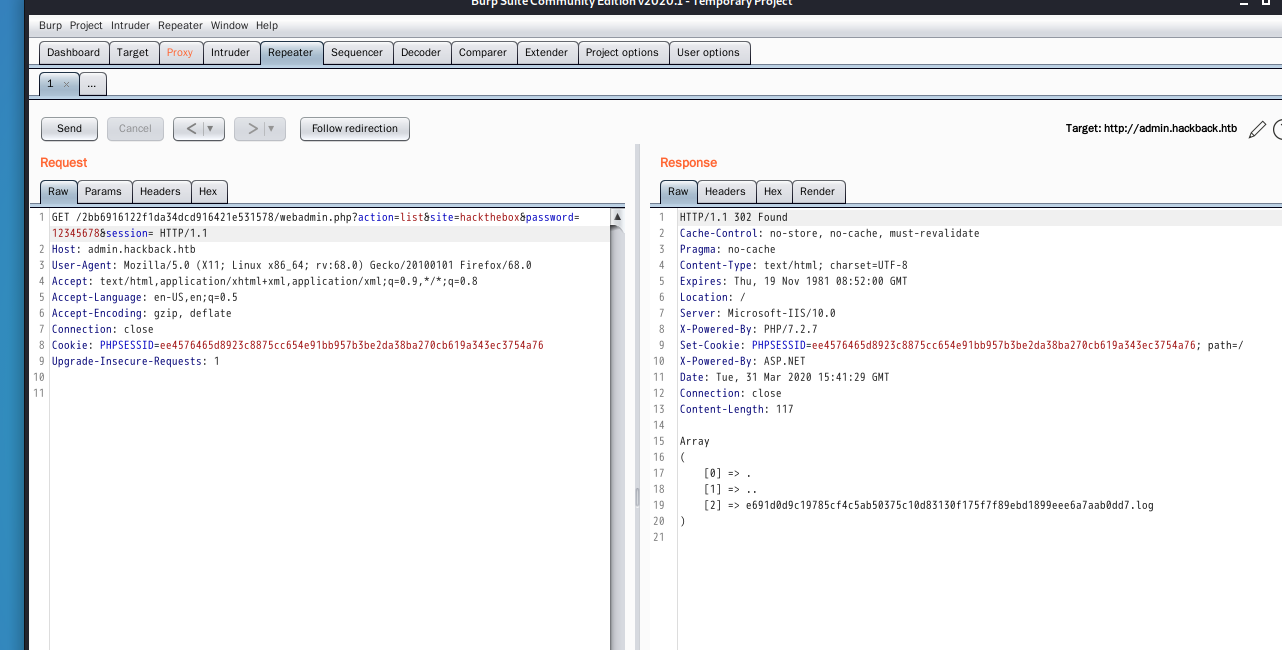Open the Window menu
Image resolution: width=1282 pixels, height=650 pixels.
point(229,25)
